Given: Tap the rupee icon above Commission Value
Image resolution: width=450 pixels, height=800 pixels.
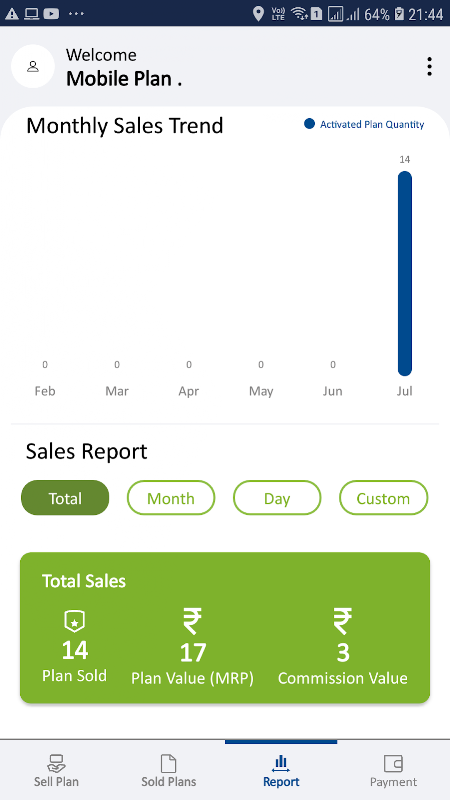Looking at the screenshot, I should [x=342, y=621].
